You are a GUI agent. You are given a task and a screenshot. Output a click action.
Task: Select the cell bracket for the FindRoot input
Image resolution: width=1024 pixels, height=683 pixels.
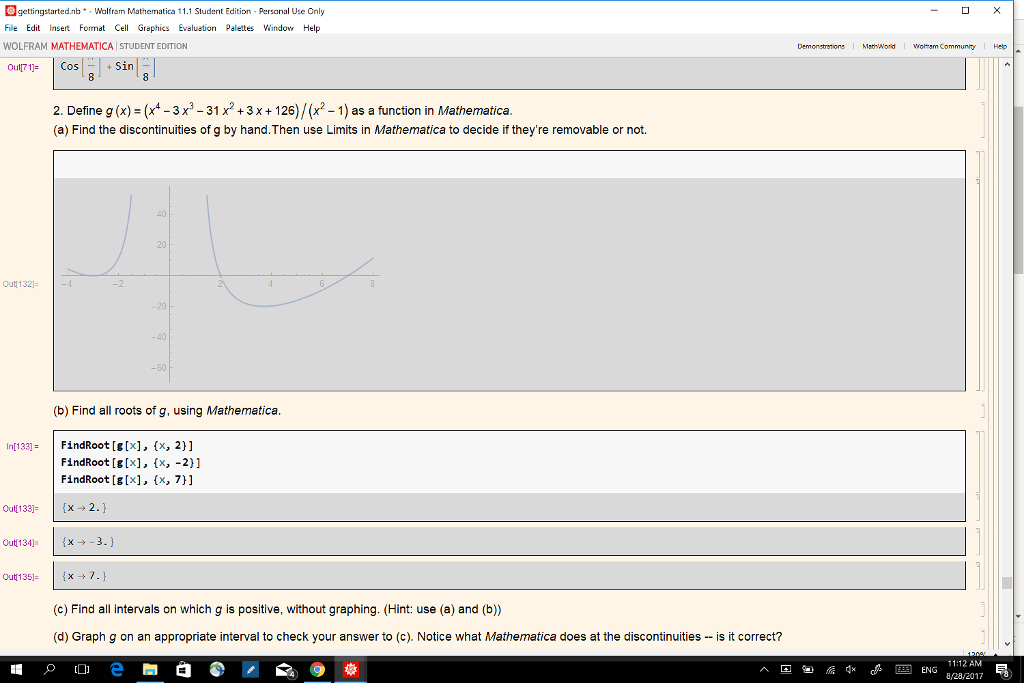(978, 462)
